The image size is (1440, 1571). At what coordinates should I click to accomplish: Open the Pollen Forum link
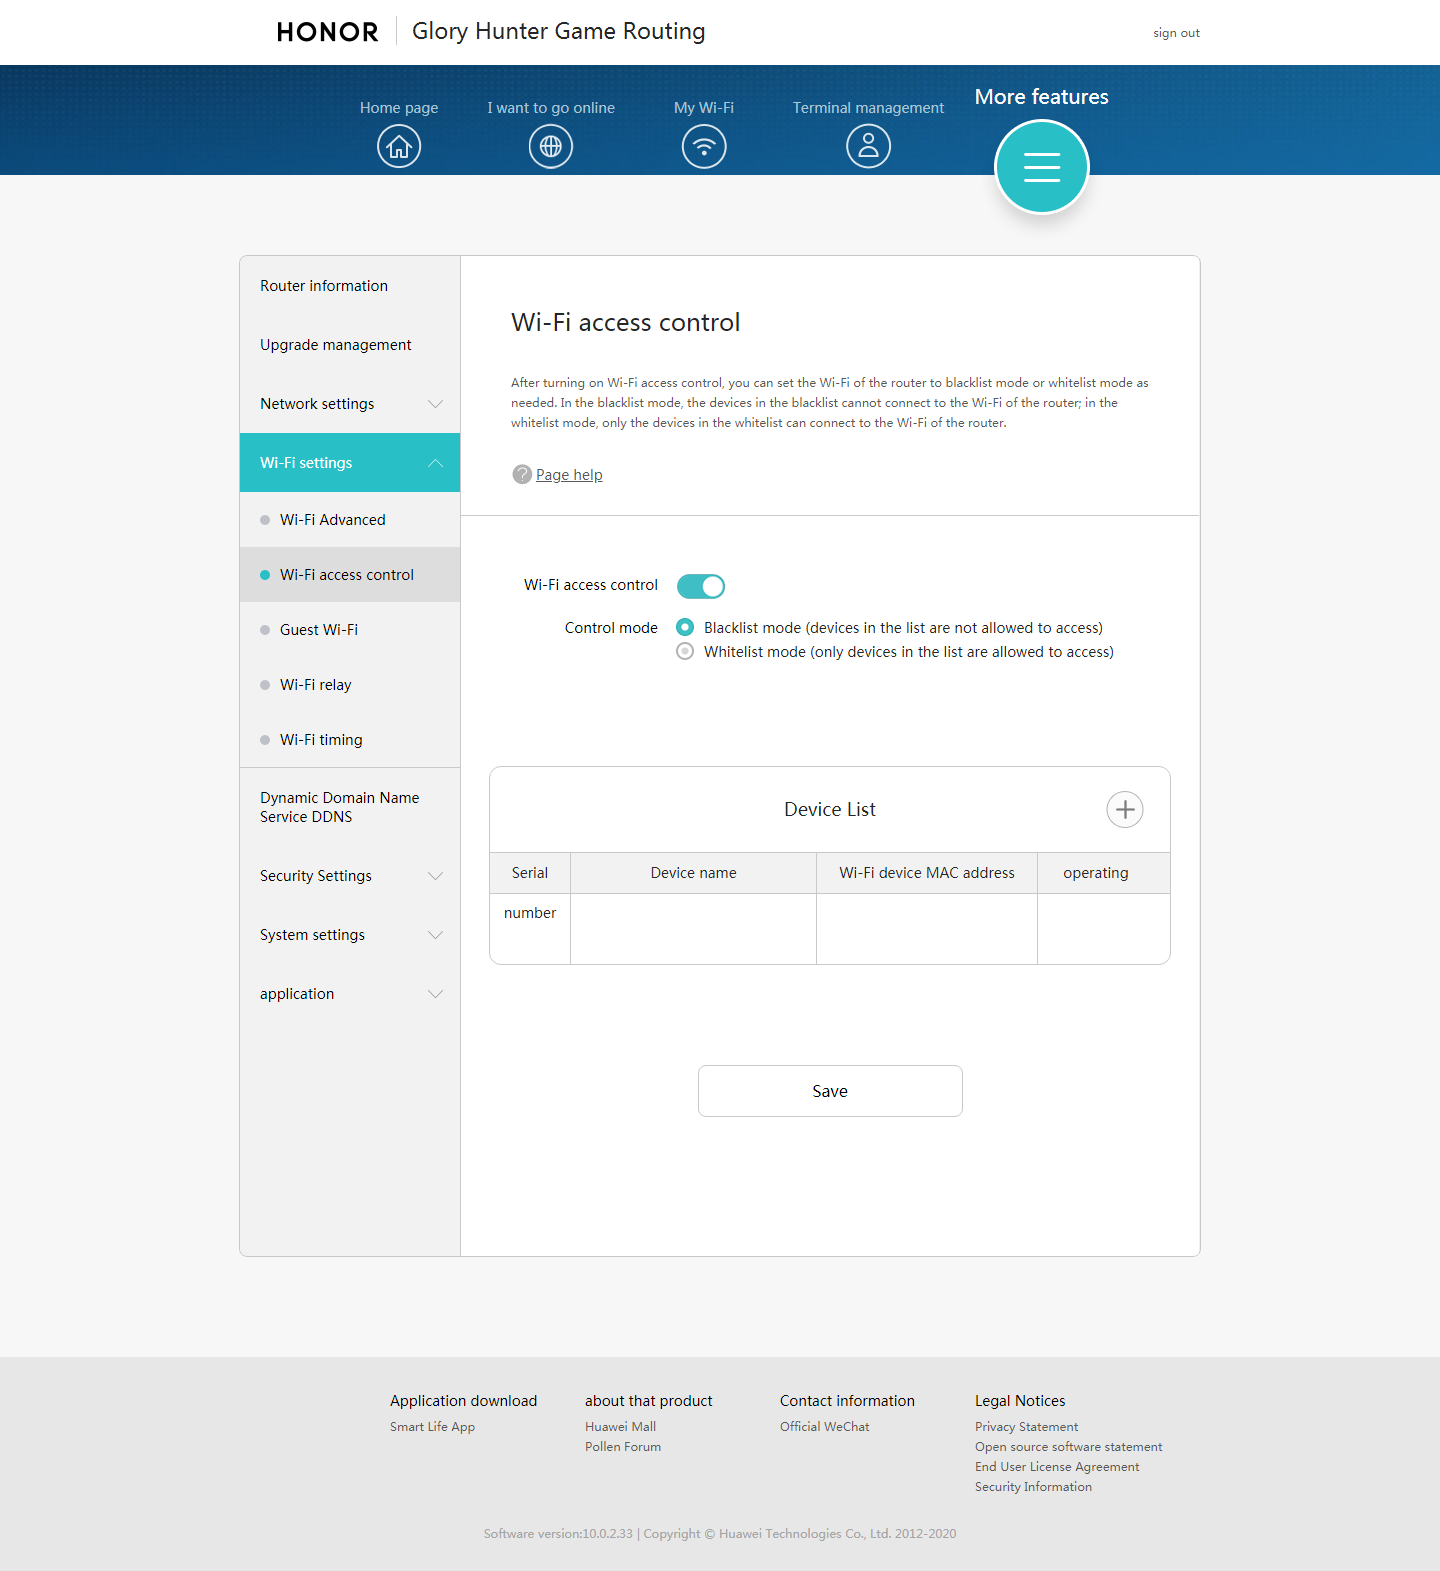click(623, 1447)
